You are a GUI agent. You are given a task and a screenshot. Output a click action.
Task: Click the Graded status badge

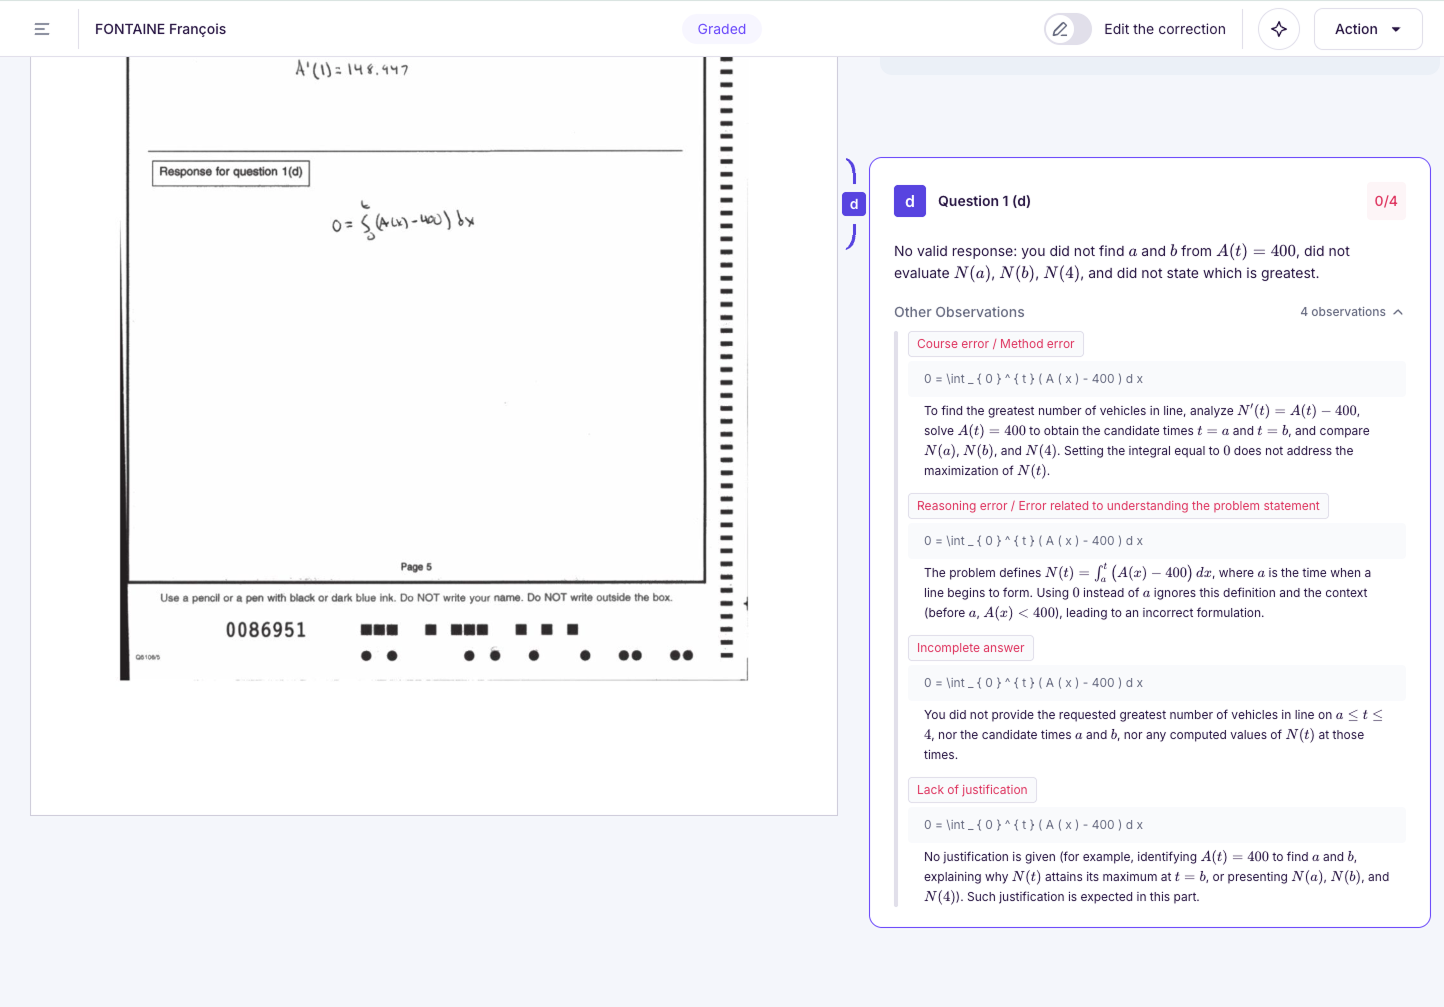click(722, 29)
